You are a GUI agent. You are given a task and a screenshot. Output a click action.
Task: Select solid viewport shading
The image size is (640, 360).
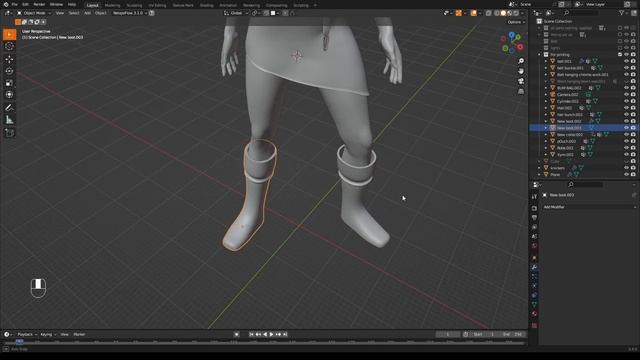click(x=503, y=13)
